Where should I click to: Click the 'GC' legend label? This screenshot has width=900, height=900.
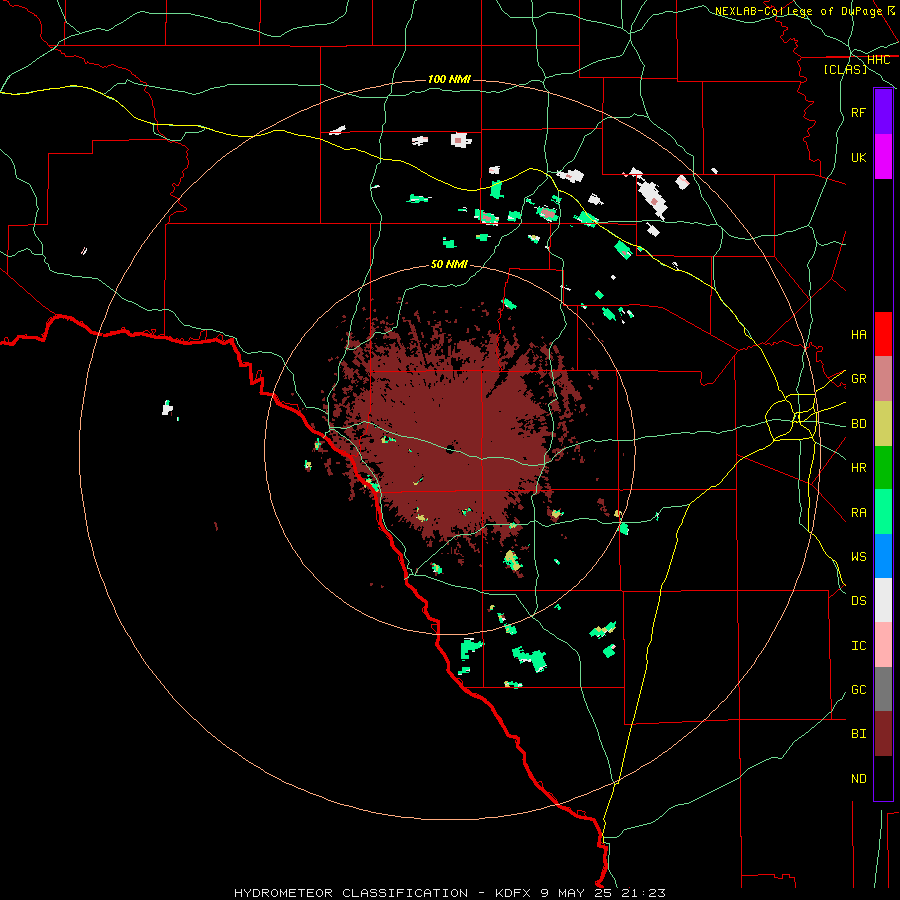[858, 690]
